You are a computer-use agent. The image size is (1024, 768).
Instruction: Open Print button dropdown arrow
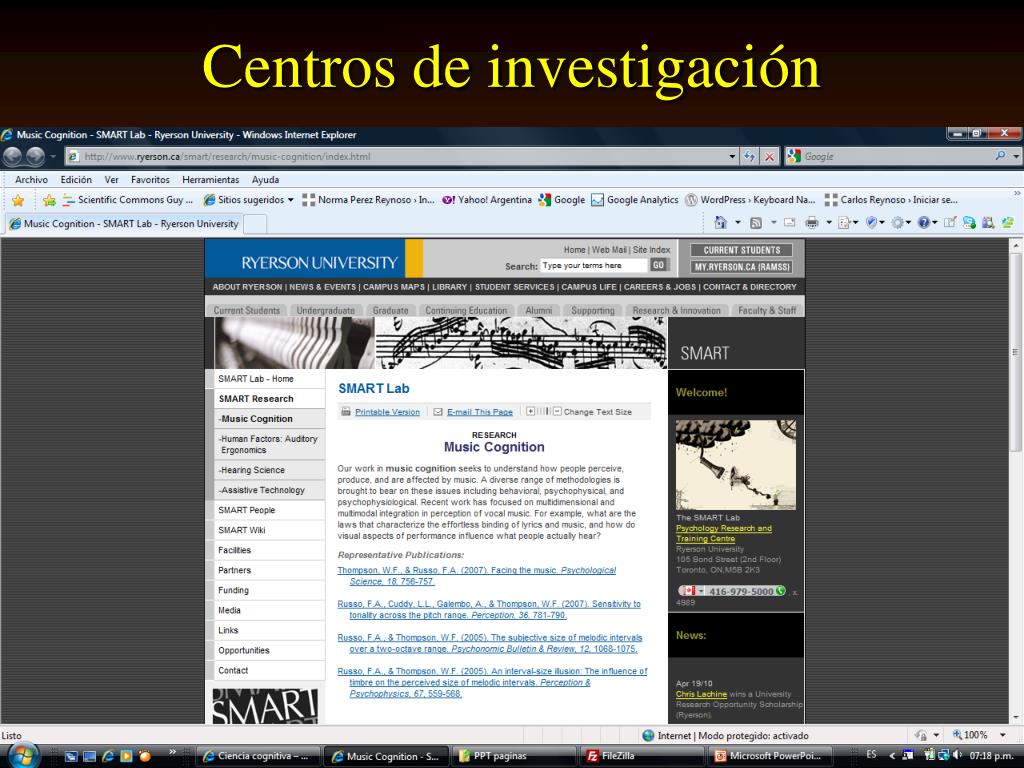click(829, 223)
